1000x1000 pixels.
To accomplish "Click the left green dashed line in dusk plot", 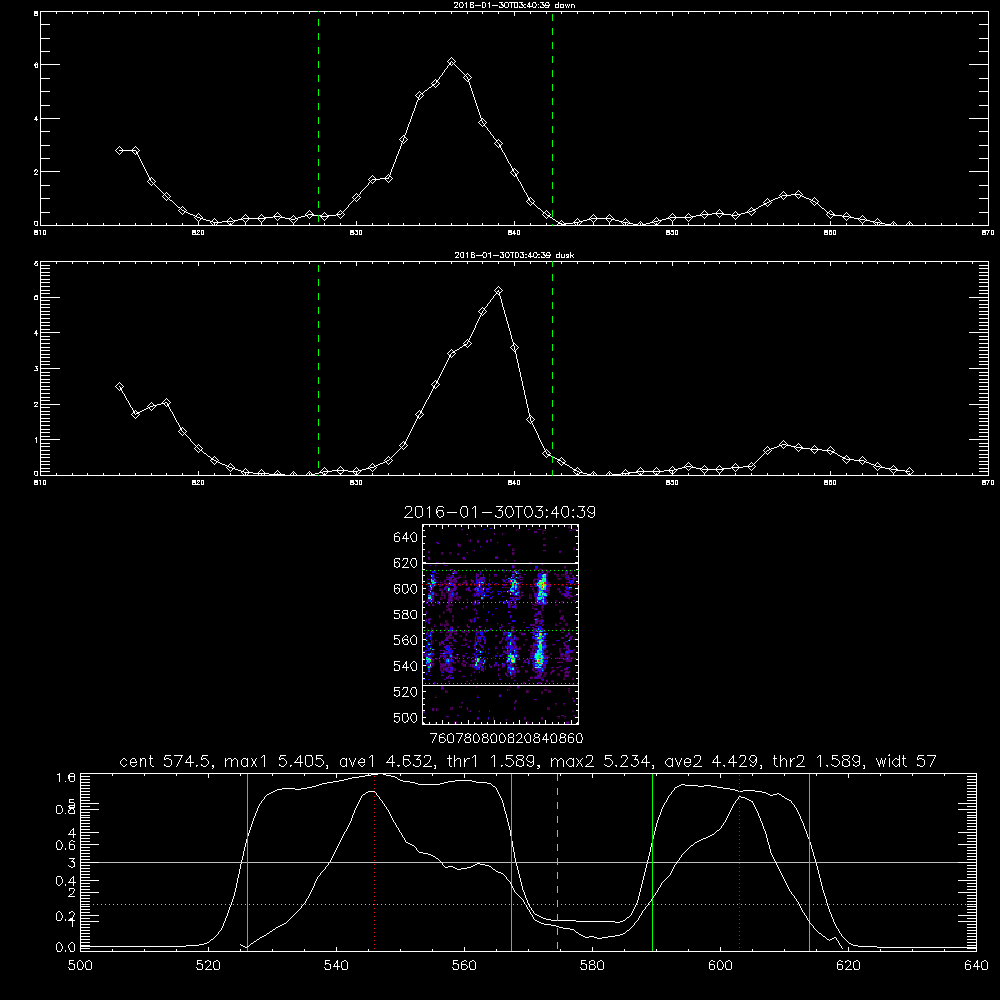I will coord(318,369).
